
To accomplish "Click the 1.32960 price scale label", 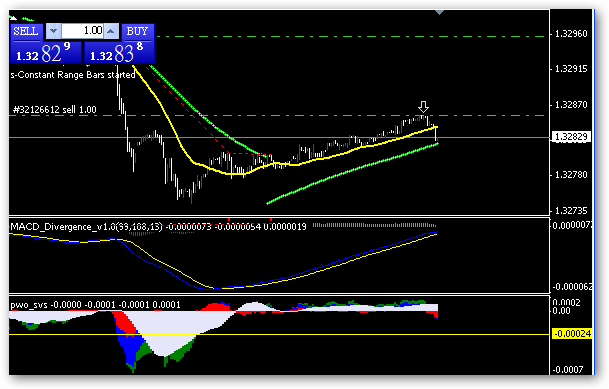I will [x=571, y=34].
